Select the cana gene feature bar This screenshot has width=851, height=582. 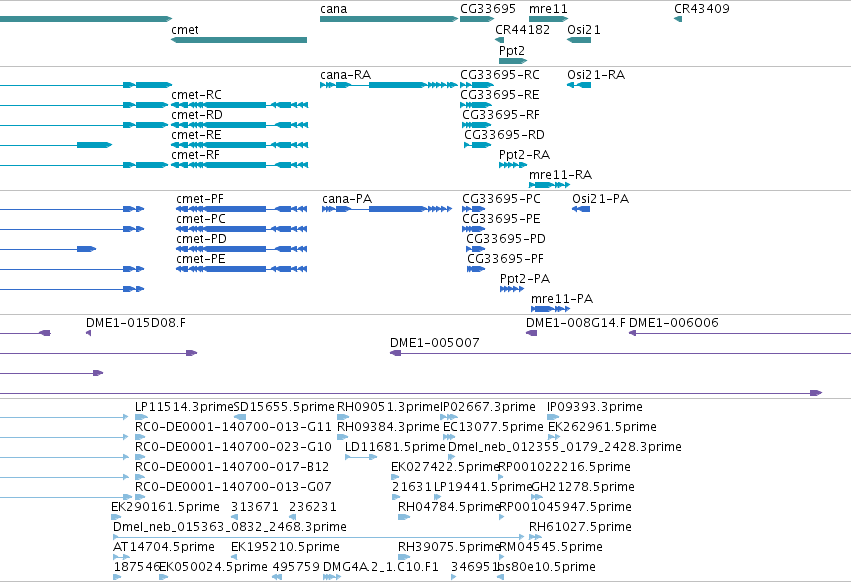pyautogui.click(x=389, y=19)
